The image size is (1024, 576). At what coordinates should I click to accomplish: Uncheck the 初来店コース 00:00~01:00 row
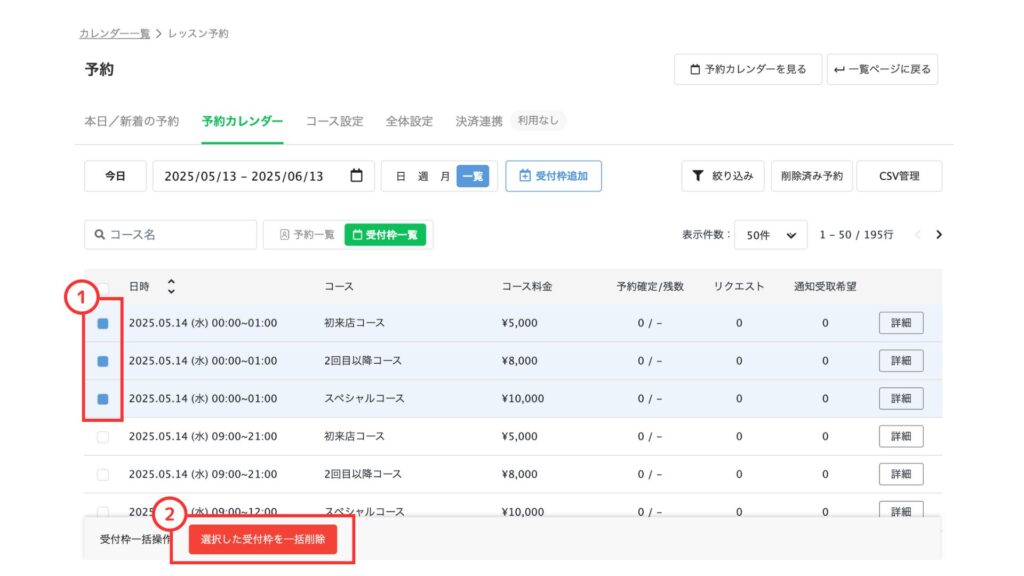pos(103,323)
